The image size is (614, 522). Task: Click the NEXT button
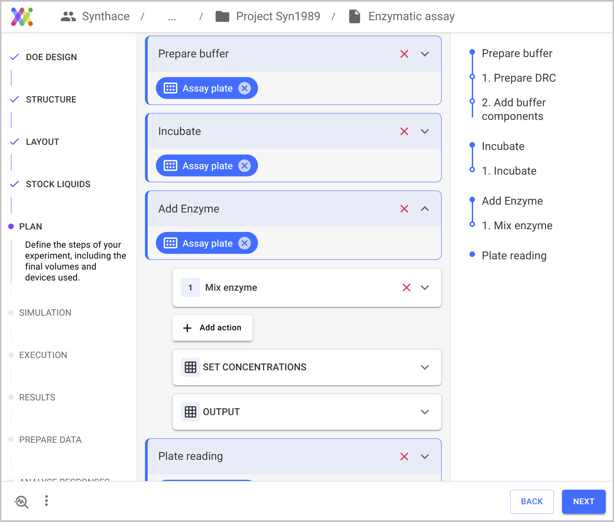point(583,501)
